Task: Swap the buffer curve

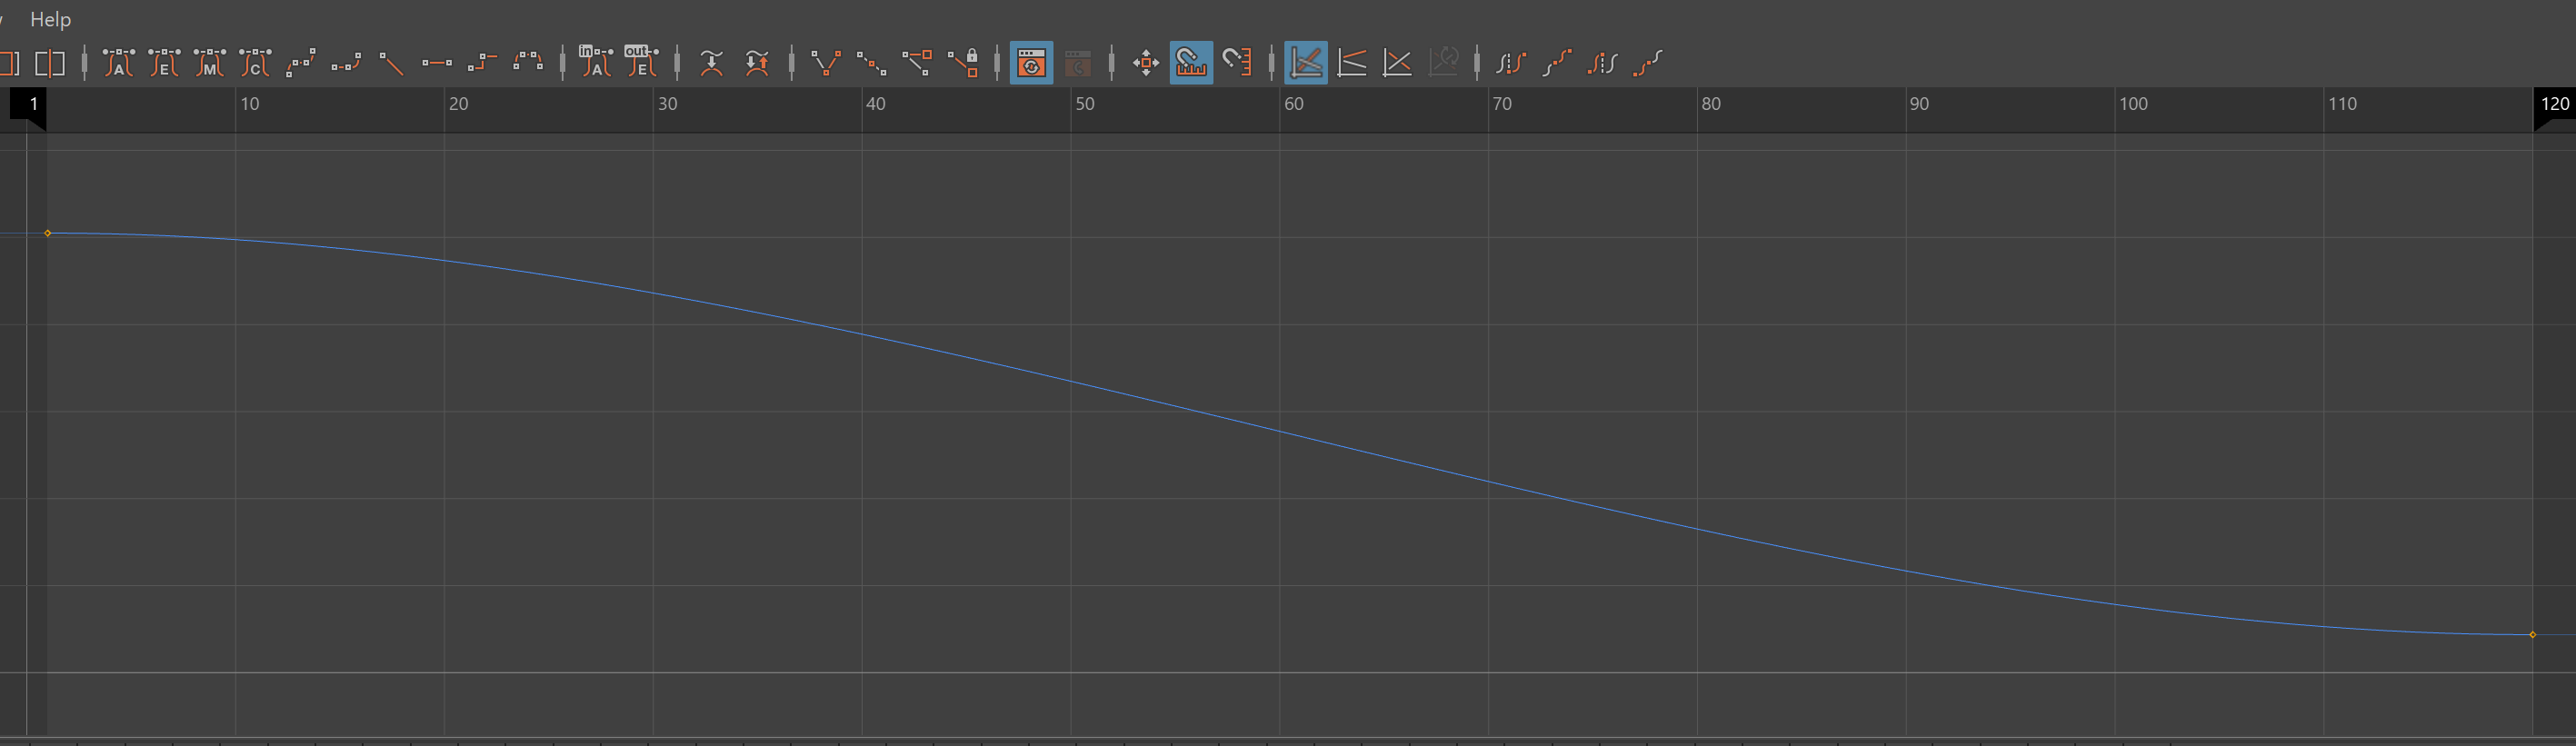Action: coord(757,63)
